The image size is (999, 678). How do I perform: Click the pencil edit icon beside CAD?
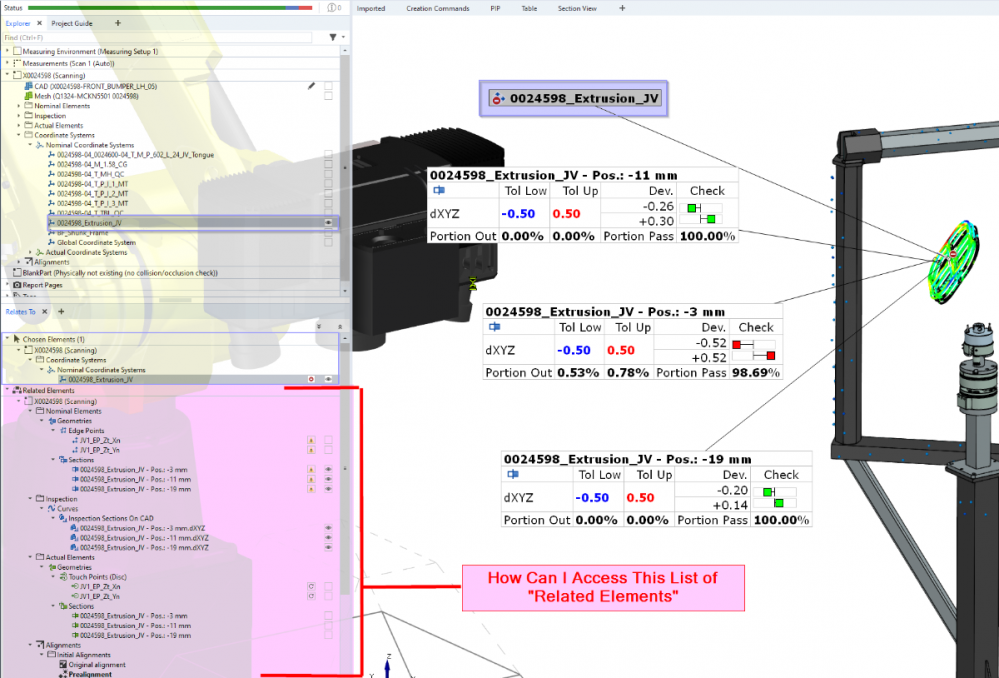[x=311, y=86]
